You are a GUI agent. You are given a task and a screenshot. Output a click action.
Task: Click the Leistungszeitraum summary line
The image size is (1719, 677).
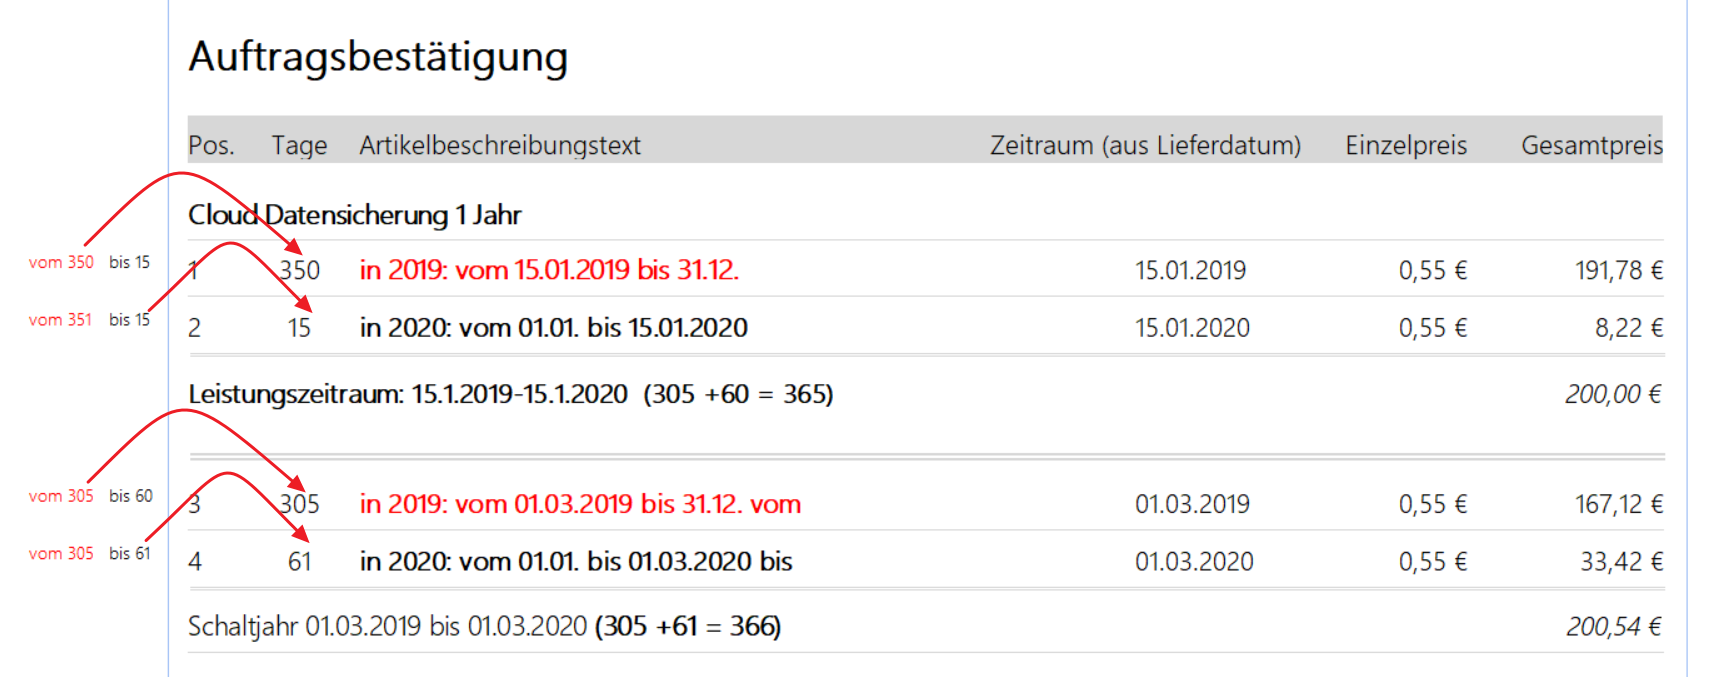coord(511,394)
